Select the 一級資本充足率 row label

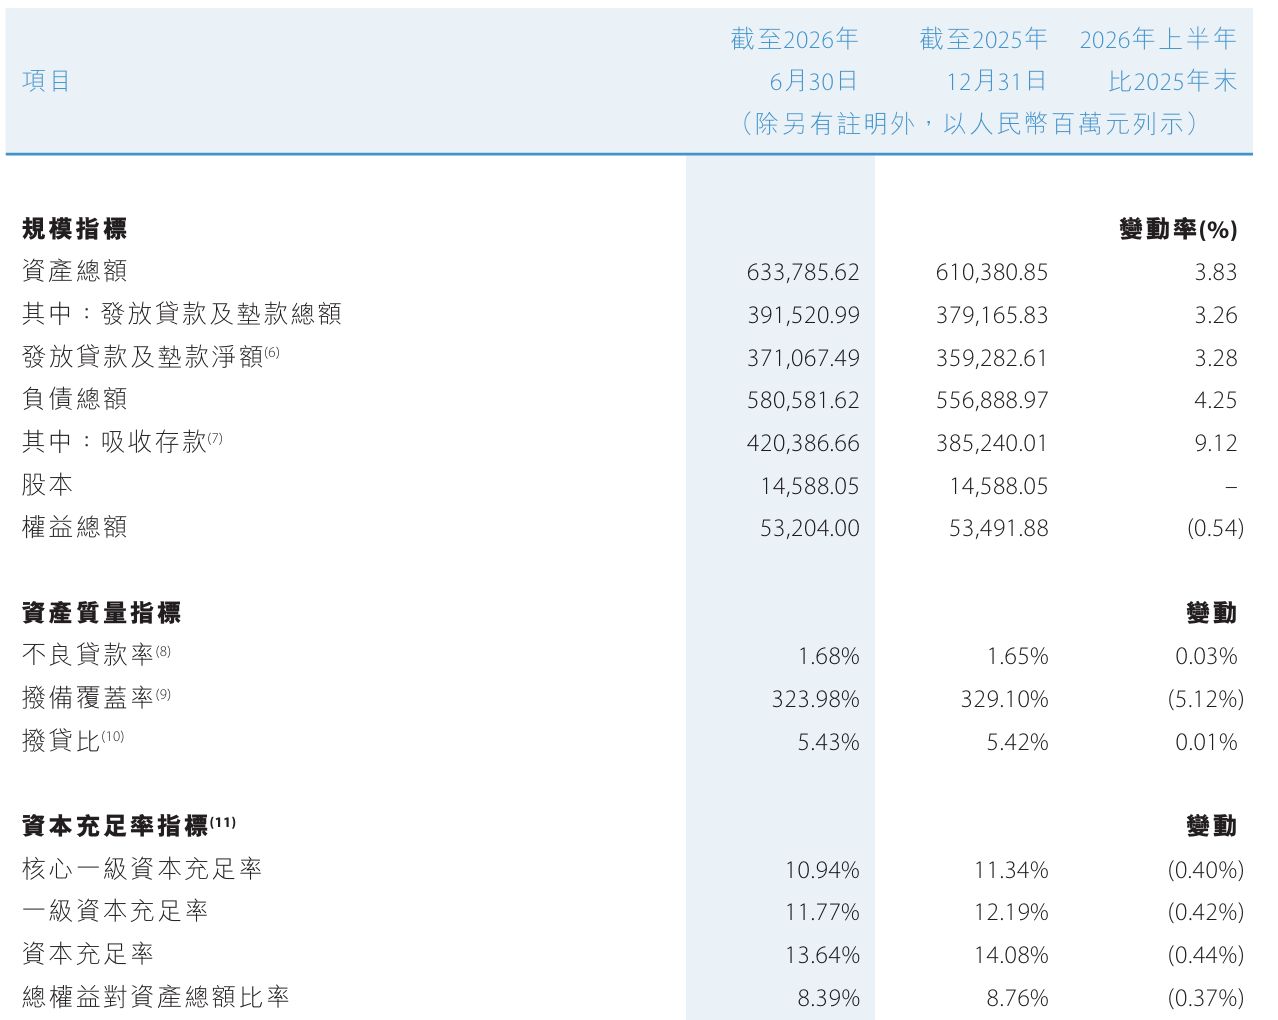[x=115, y=911]
